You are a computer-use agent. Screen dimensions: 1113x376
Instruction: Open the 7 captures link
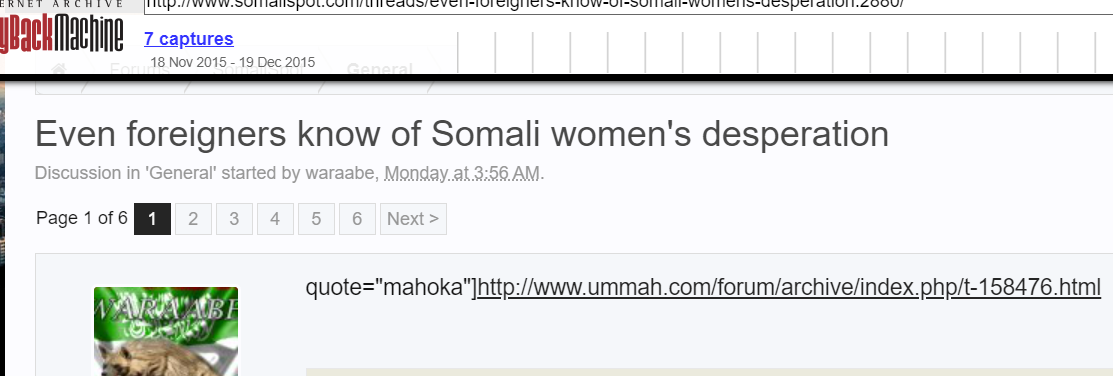(x=189, y=38)
